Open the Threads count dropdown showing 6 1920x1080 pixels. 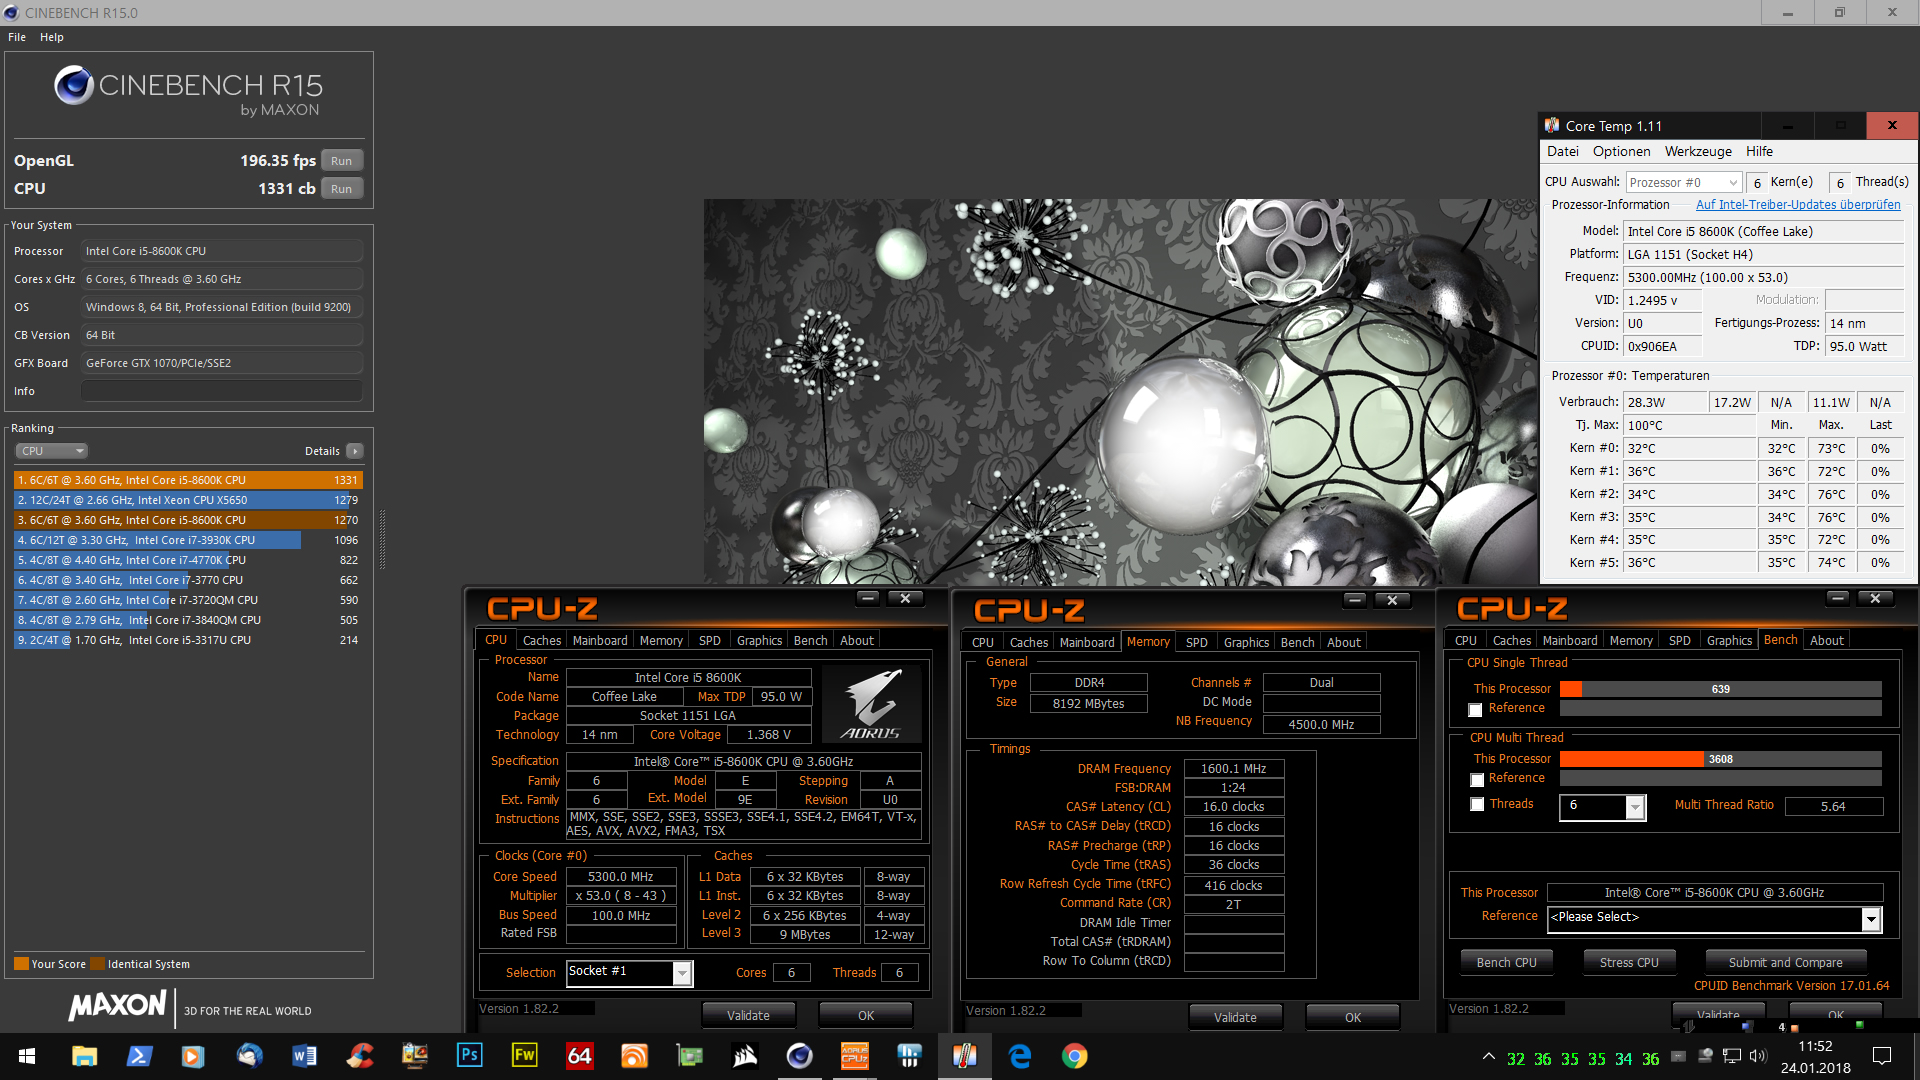click(x=1602, y=806)
